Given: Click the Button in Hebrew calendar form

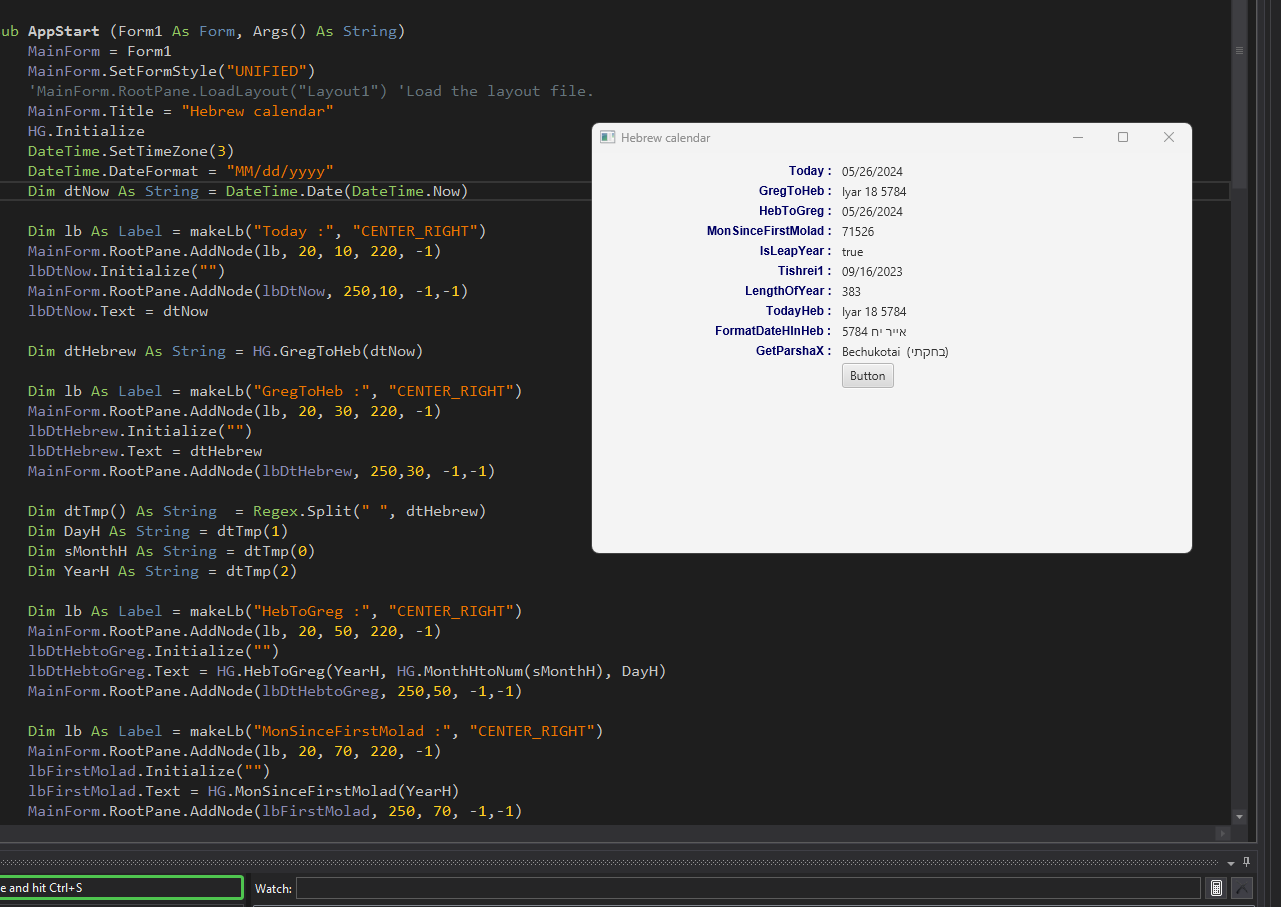Looking at the screenshot, I should 868,376.
